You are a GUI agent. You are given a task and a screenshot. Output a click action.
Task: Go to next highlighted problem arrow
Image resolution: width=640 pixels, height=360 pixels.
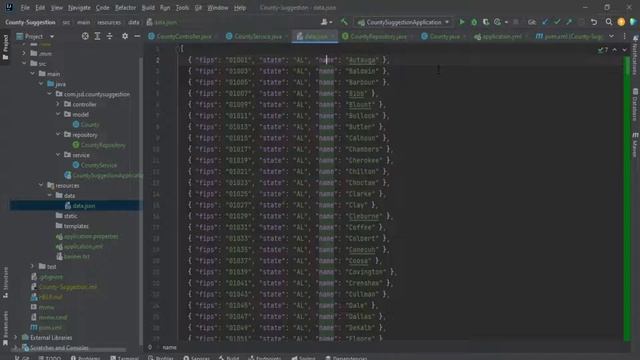624,50
